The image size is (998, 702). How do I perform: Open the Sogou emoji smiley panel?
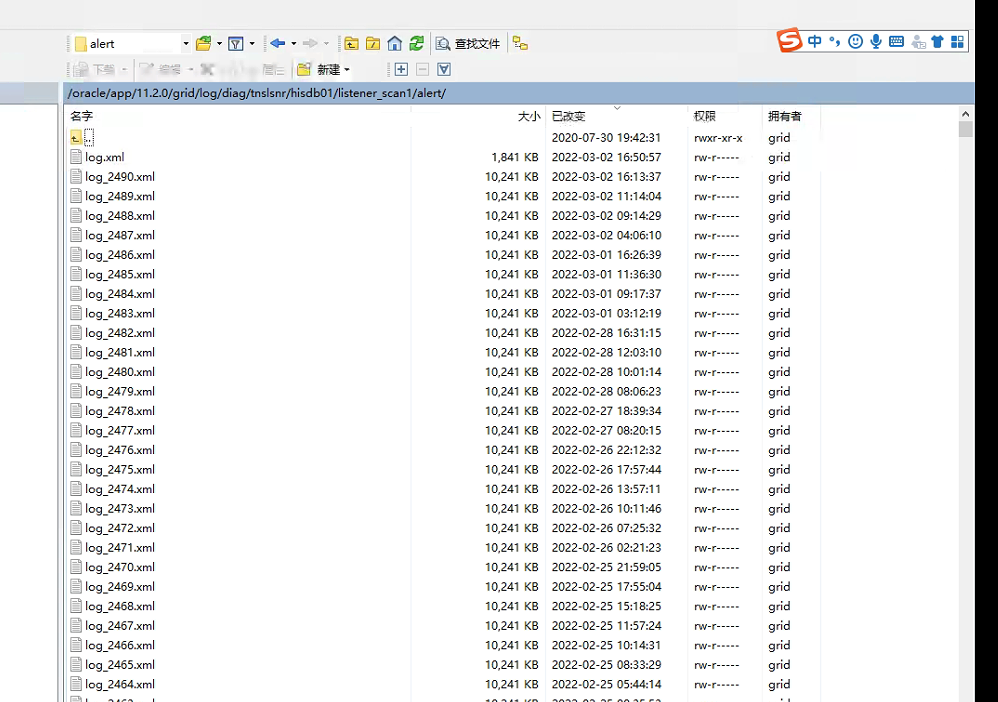pyautogui.click(x=855, y=41)
